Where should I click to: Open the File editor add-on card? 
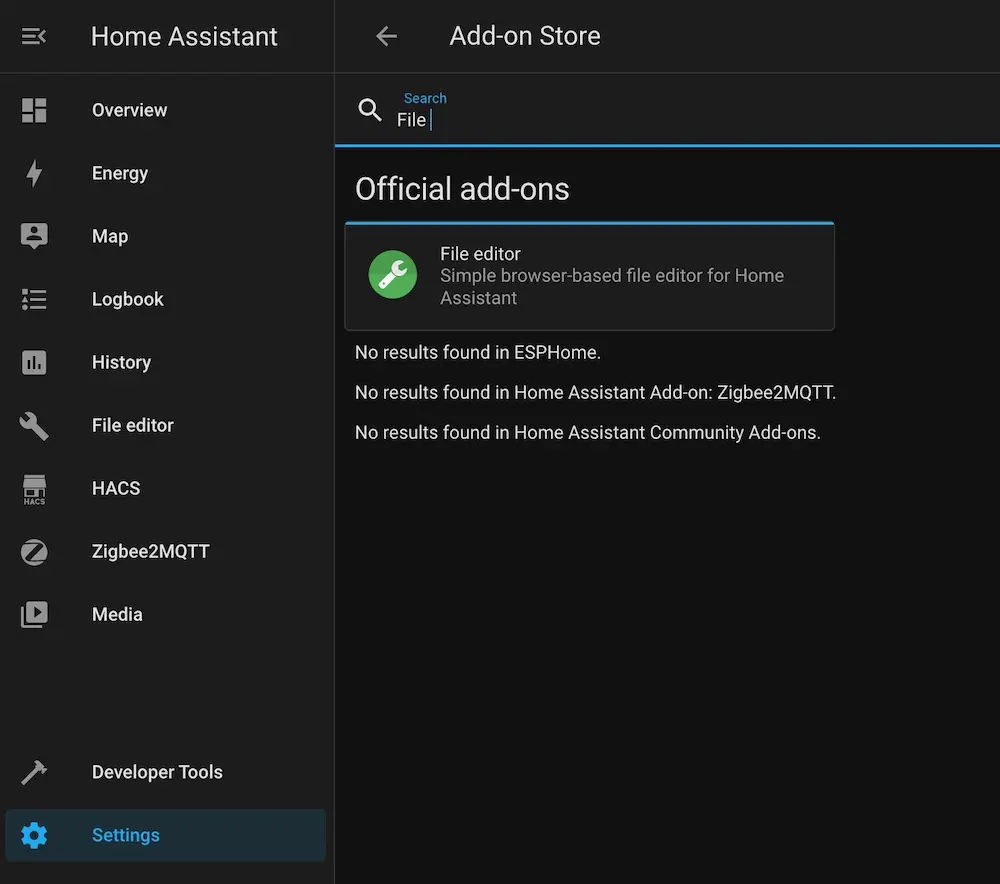[611, 276]
